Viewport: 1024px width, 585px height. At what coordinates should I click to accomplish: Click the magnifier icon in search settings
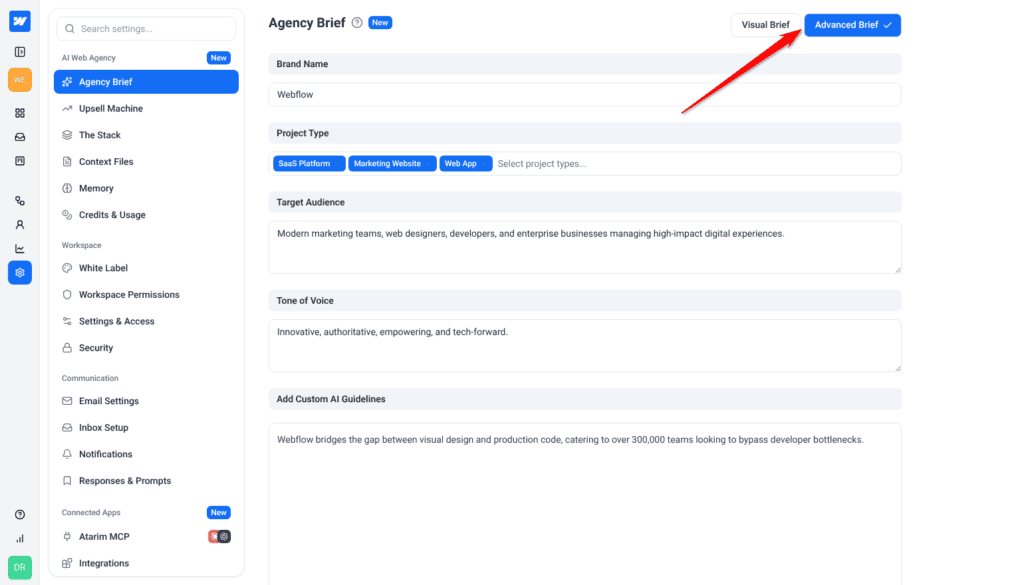70,29
